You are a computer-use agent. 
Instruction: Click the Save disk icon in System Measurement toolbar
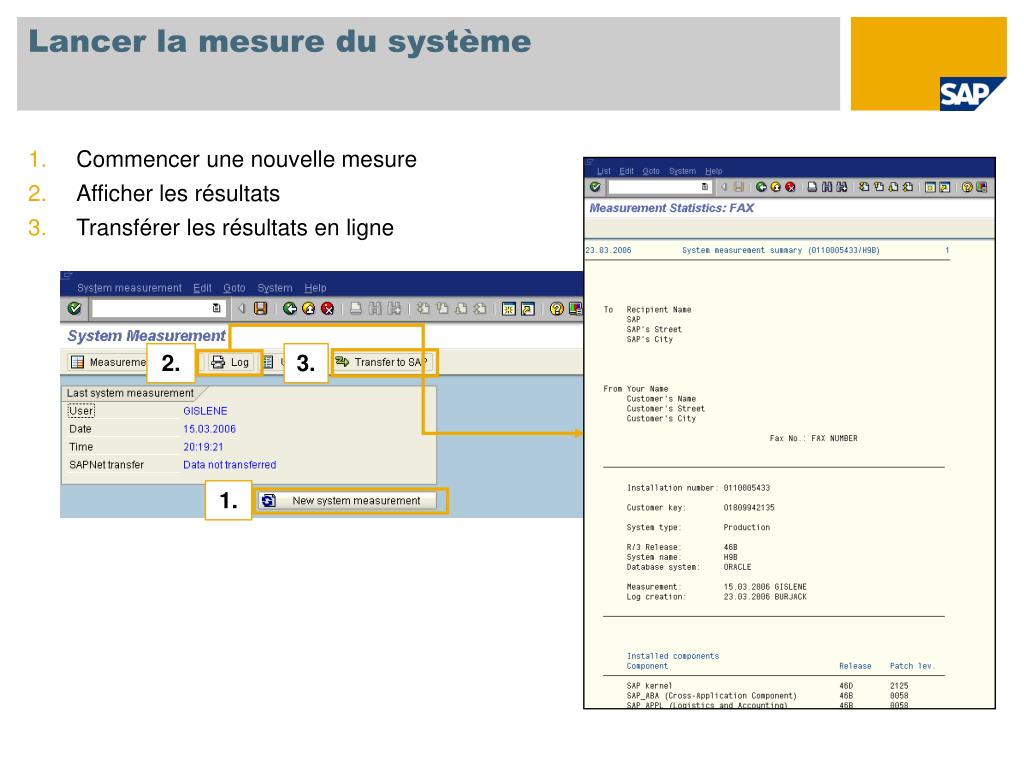point(261,308)
